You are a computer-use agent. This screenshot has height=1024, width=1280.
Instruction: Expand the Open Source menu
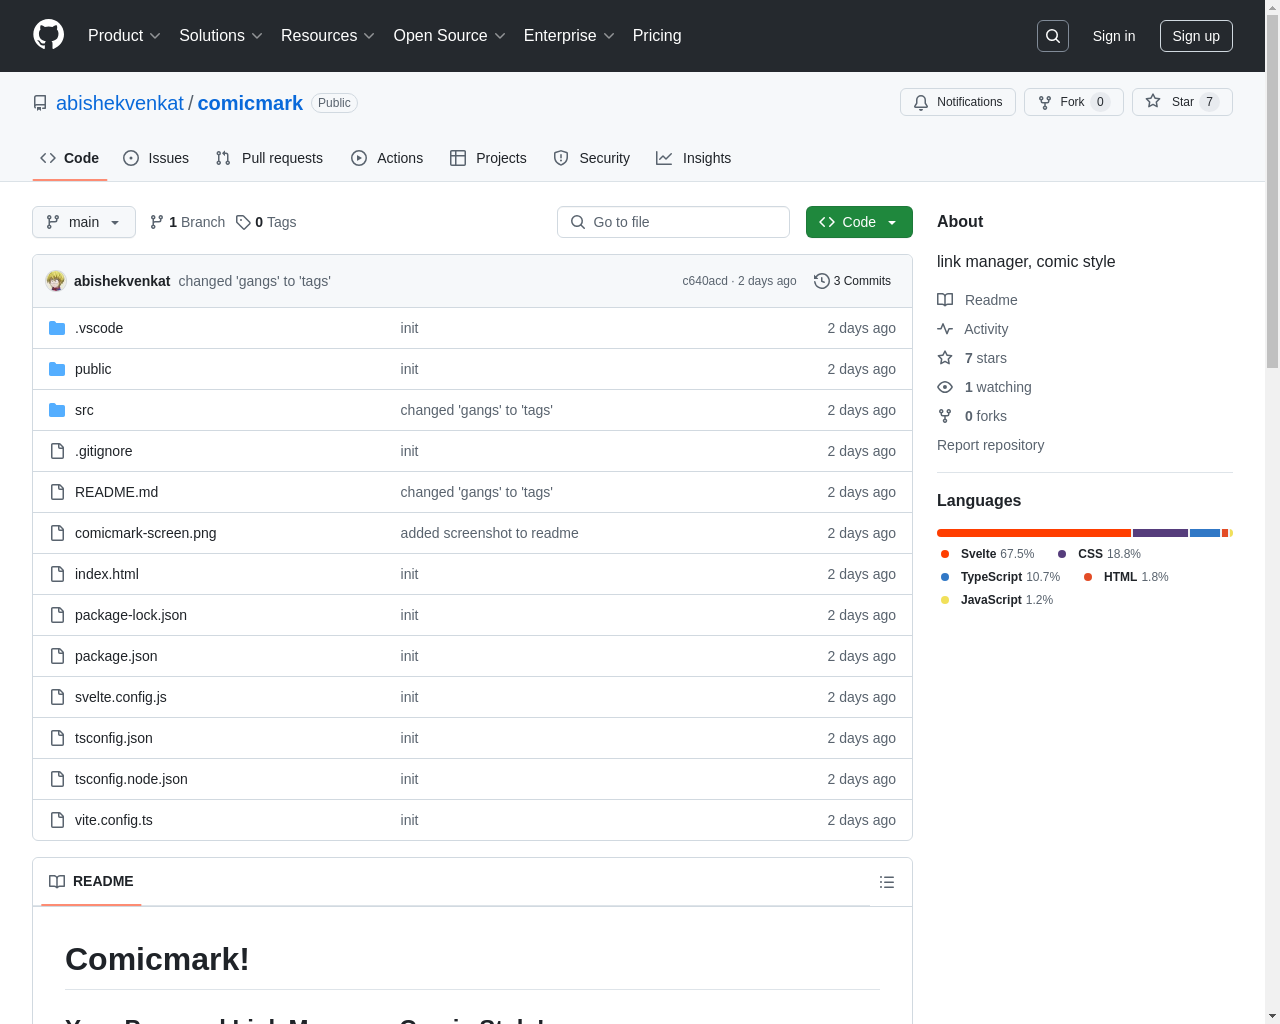[450, 36]
